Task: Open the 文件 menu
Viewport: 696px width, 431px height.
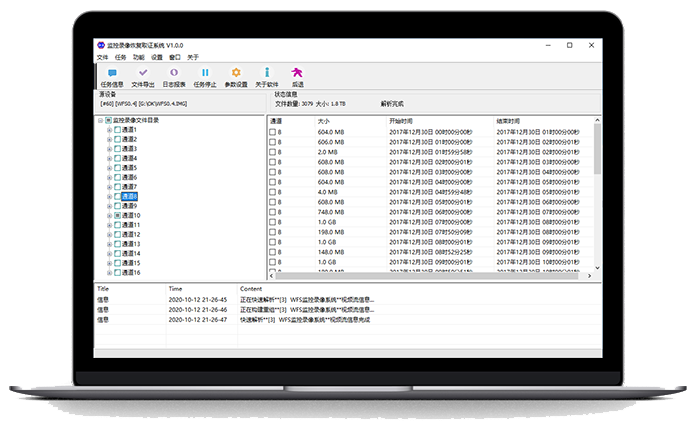Action: (102, 58)
